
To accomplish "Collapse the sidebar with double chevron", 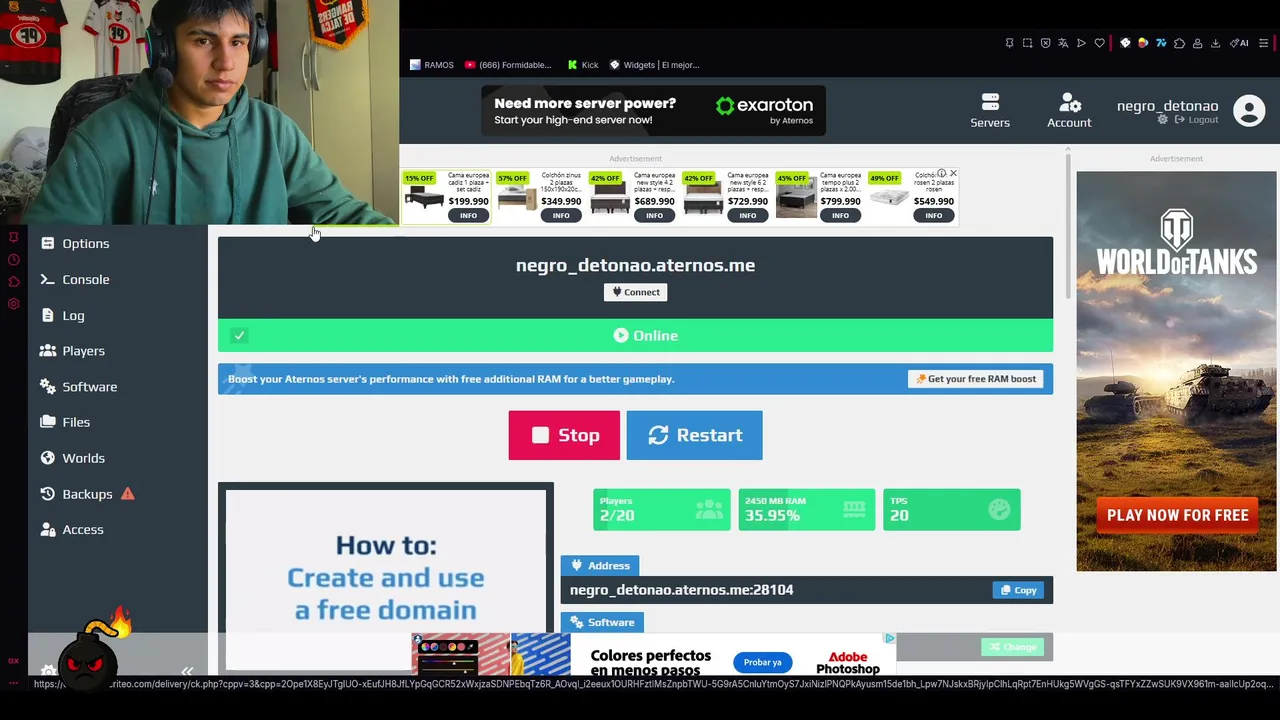I will pyautogui.click(x=187, y=671).
